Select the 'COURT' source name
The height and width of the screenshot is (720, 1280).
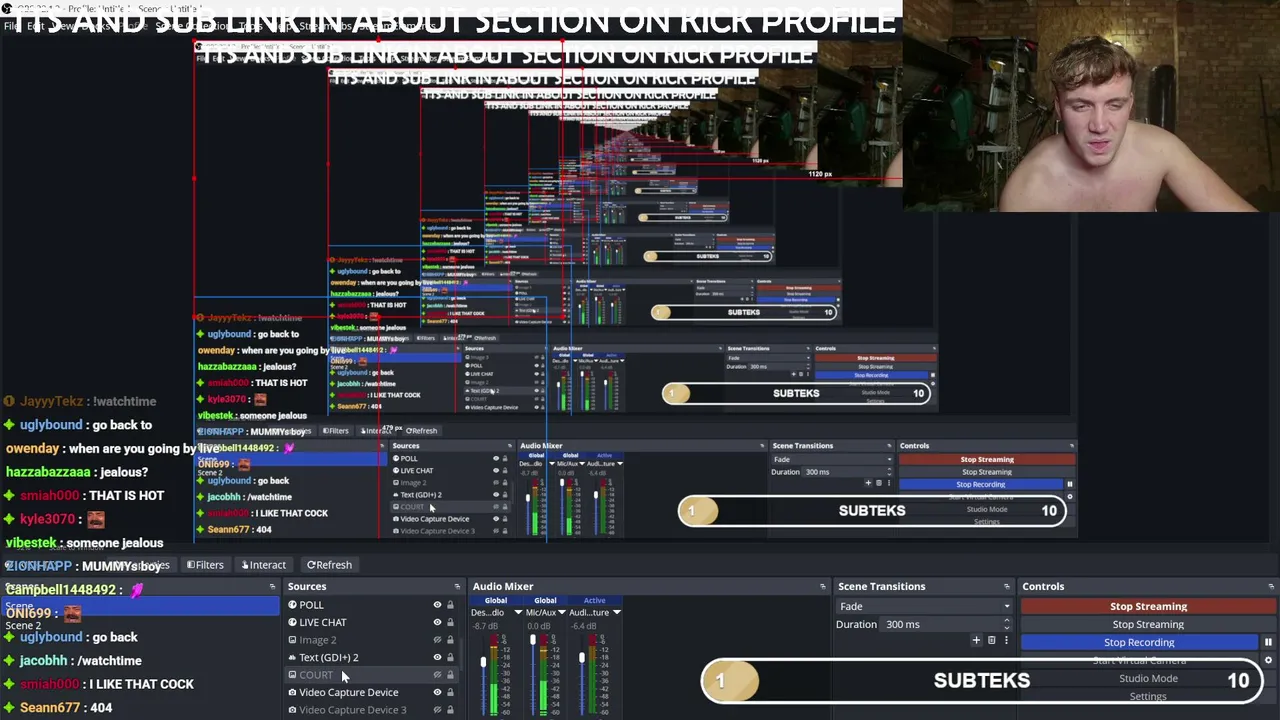[315, 675]
